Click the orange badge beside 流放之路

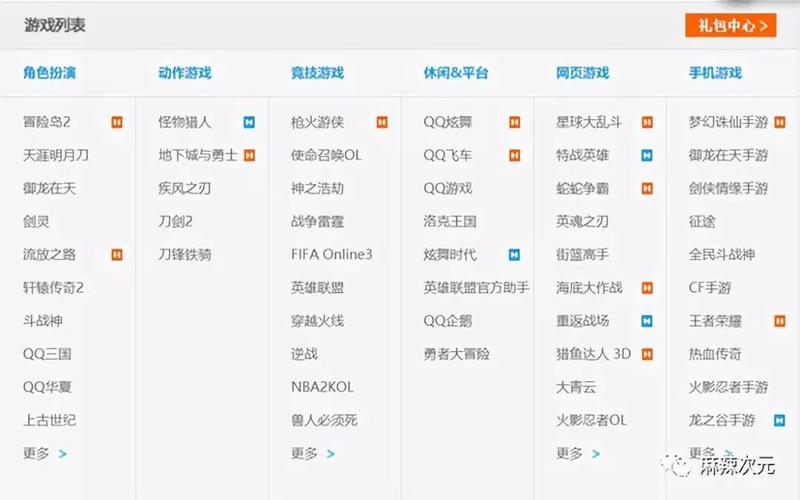coord(117,255)
